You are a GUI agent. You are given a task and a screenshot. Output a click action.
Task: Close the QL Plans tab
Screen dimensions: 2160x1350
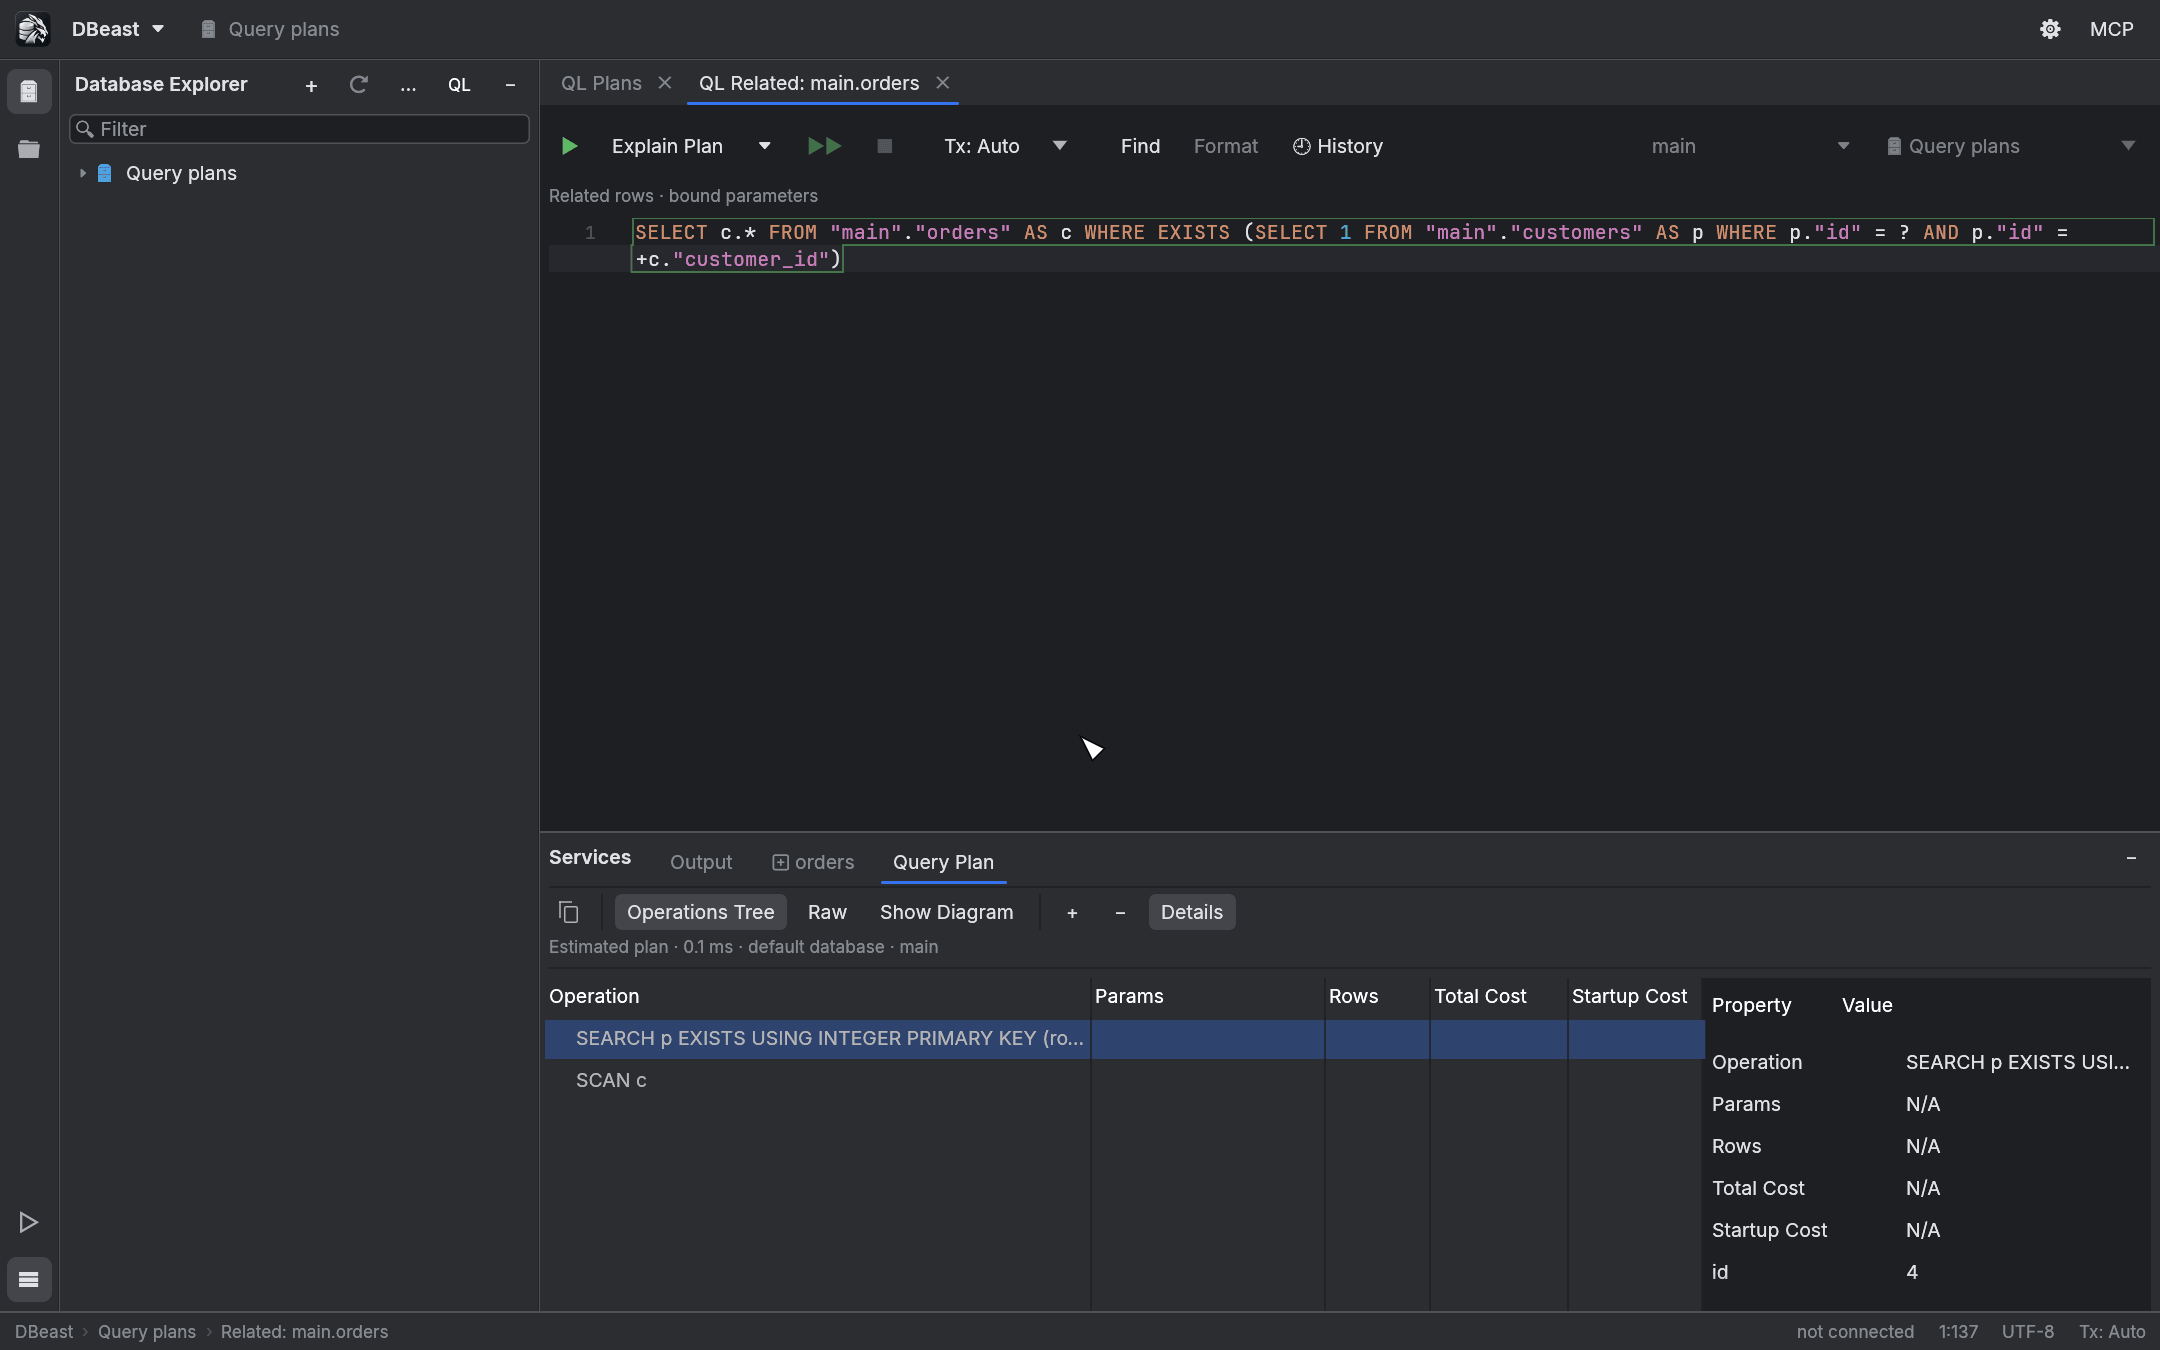coord(664,83)
